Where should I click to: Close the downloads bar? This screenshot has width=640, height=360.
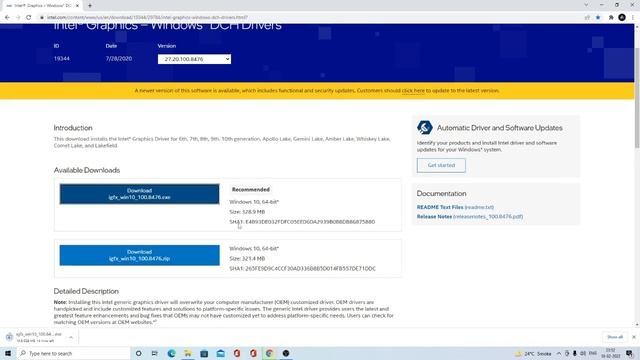[634, 337]
